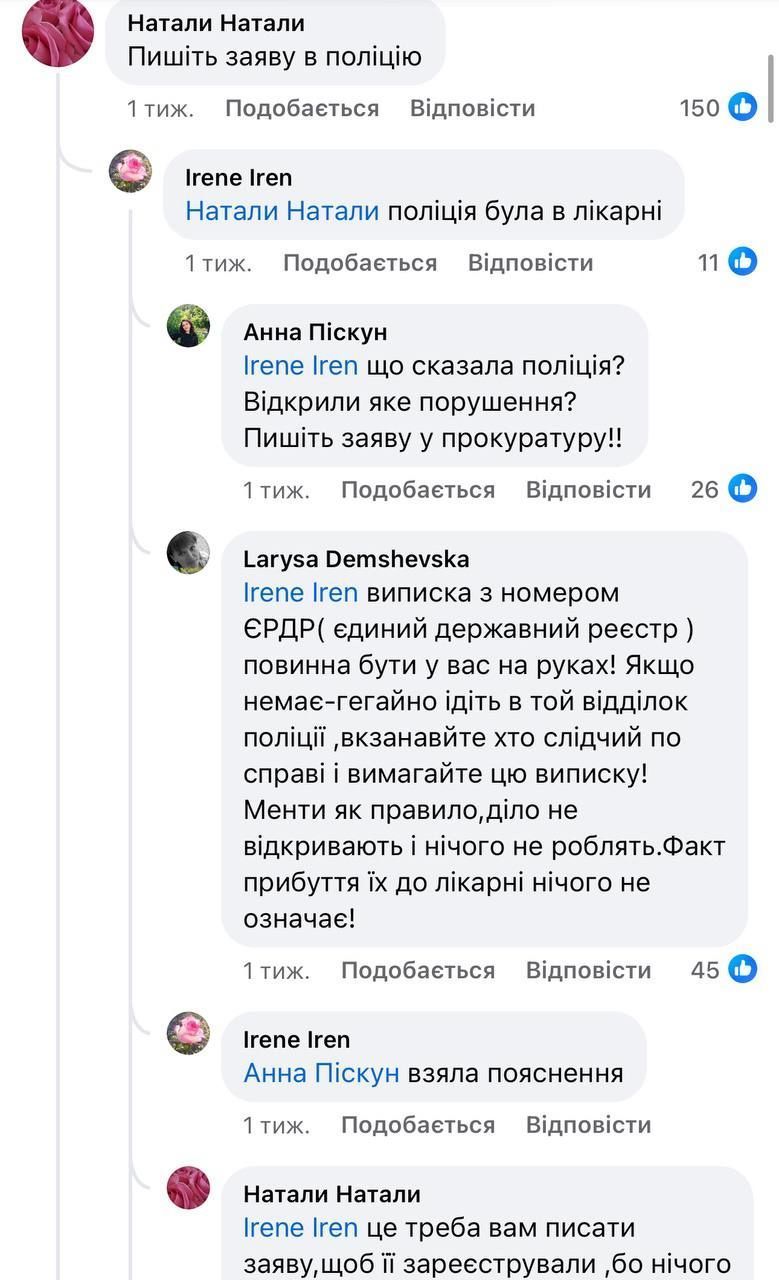Open Larysa Demshevska's profile avatar
This screenshot has height=1280, width=779.
point(188,552)
